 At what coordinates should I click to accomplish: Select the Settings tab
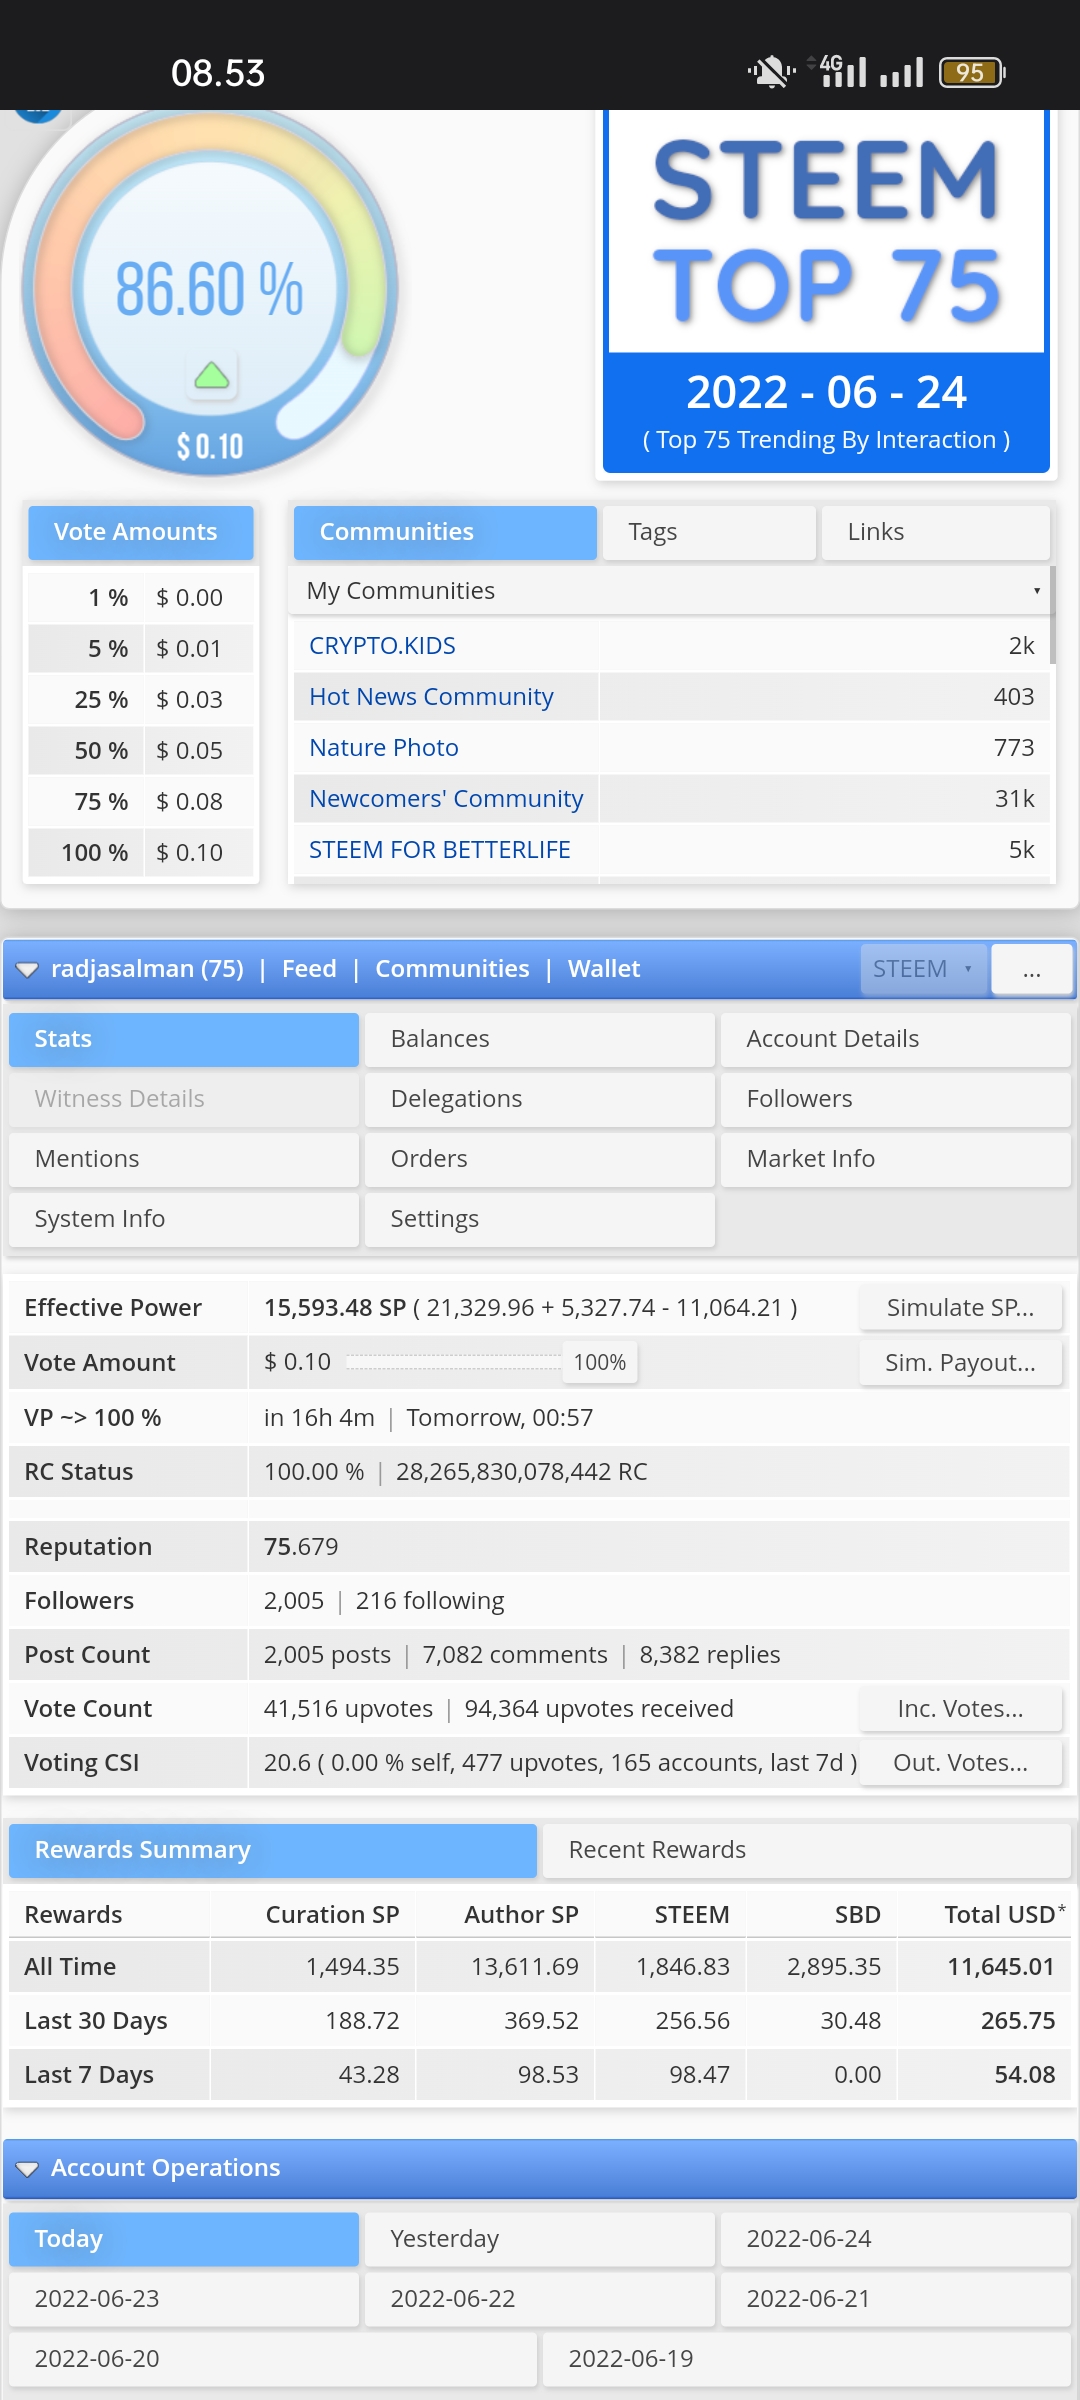click(540, 1219)
